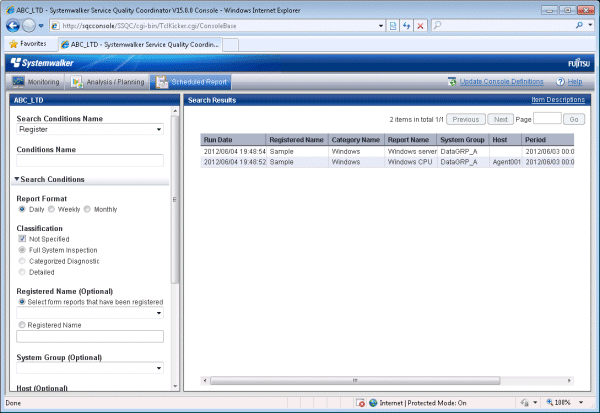The image size is (600, 413).
Task: Select Detailed classification
Action: tap(22, 272)
